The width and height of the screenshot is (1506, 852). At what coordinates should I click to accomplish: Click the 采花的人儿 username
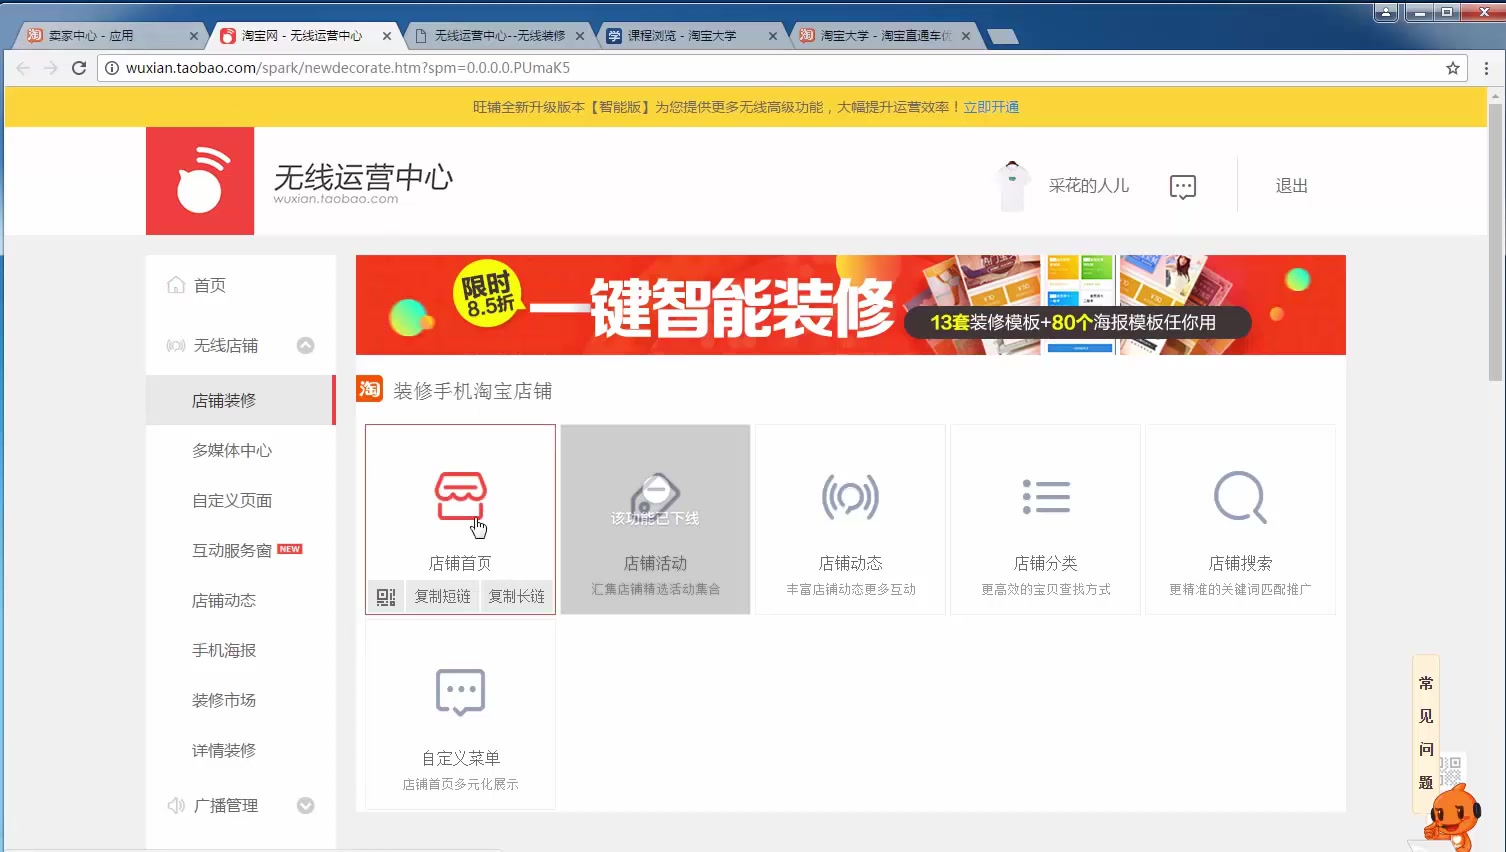pyautogui.click(x=1089, y=186)
